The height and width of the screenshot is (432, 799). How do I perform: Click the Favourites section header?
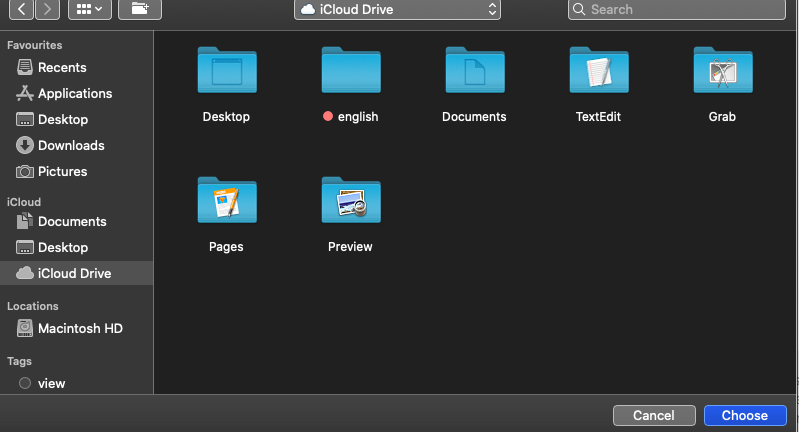click(x=35, y=45)
